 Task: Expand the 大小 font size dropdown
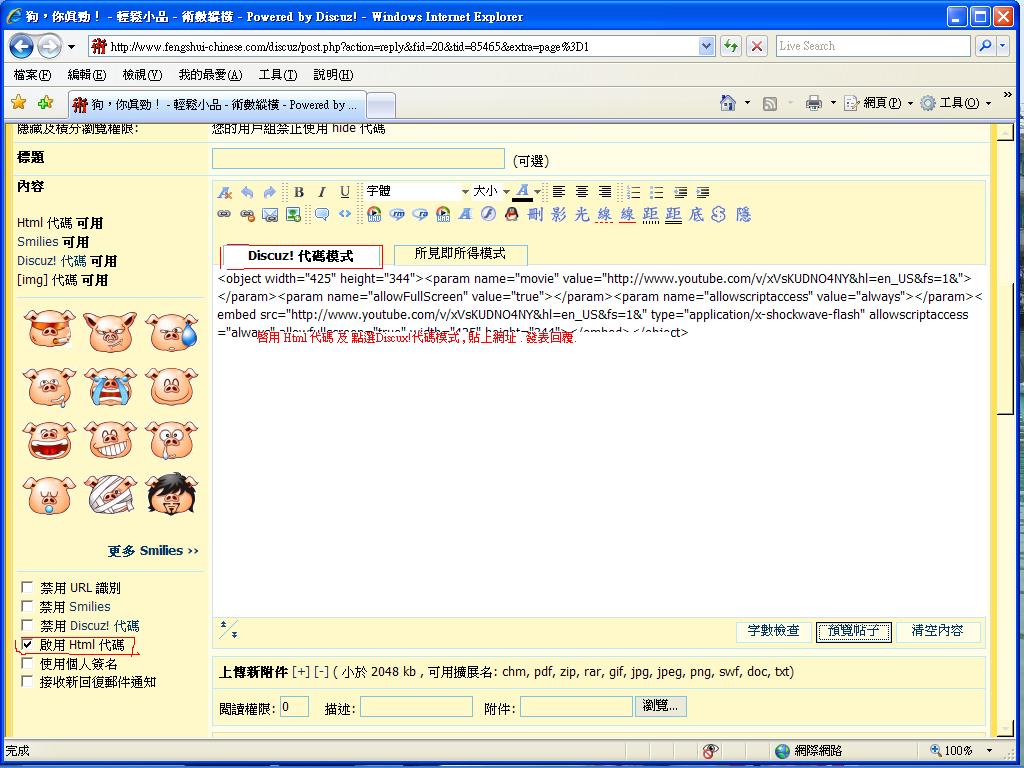coord(491,192)
